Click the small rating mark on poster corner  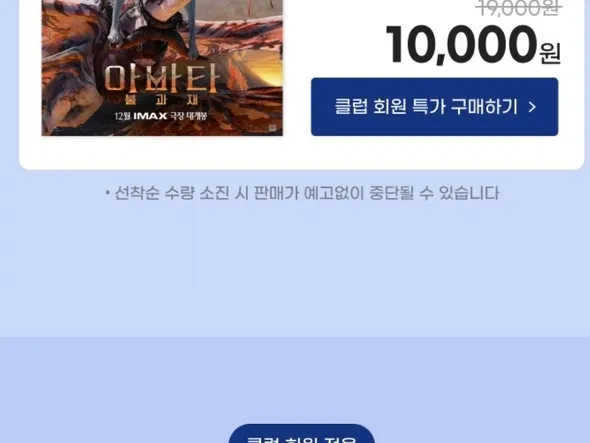pyautogui.click(x=273, y=128)
